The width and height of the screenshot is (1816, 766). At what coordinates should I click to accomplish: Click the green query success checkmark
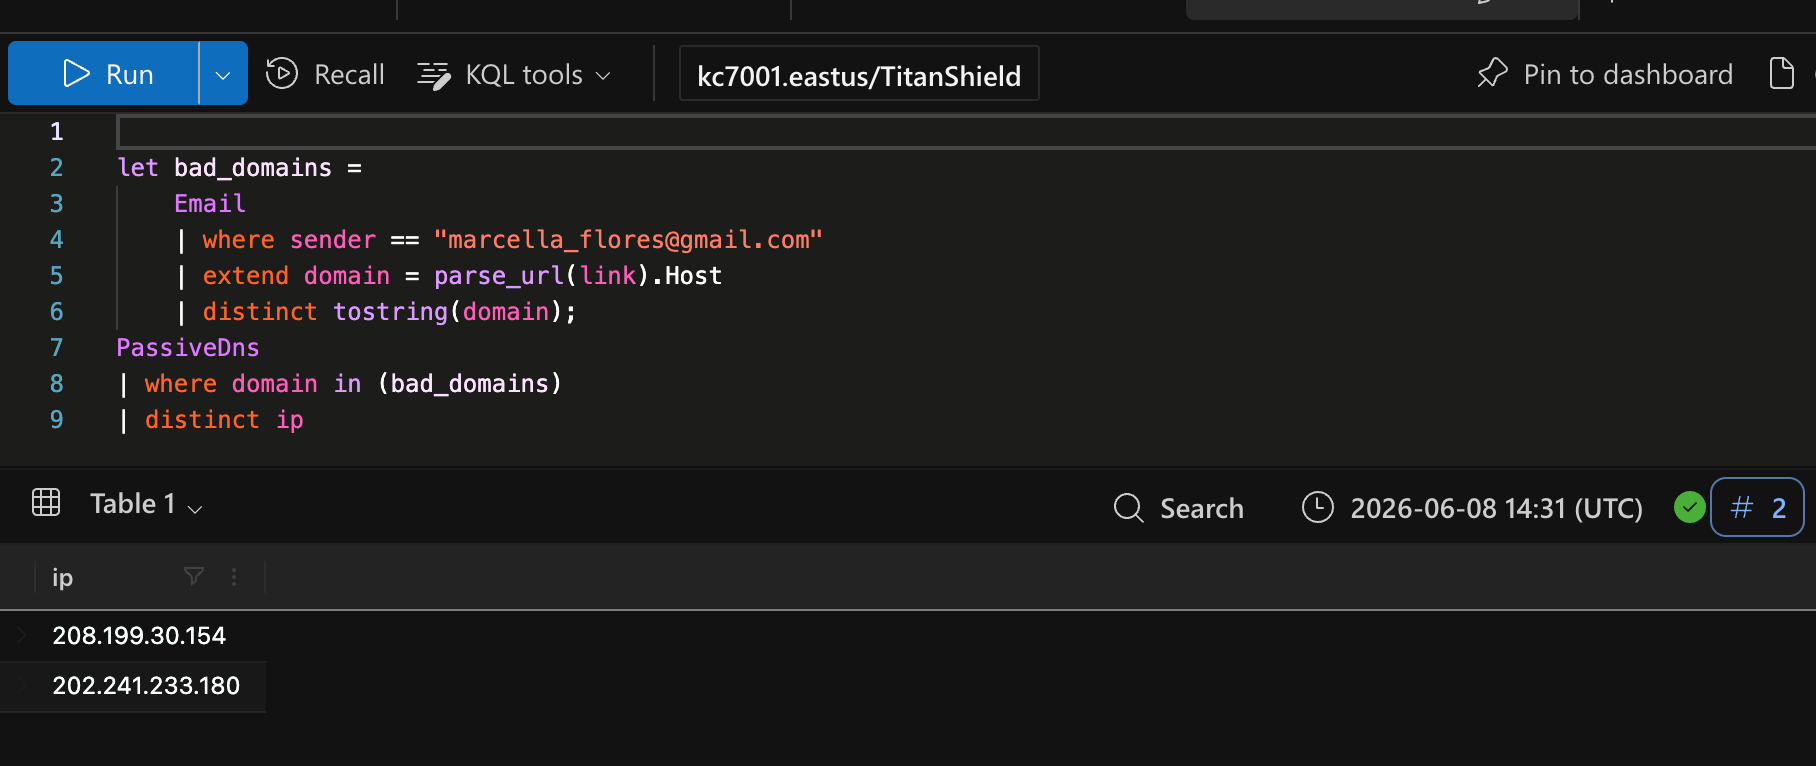tap(1690, 507)
